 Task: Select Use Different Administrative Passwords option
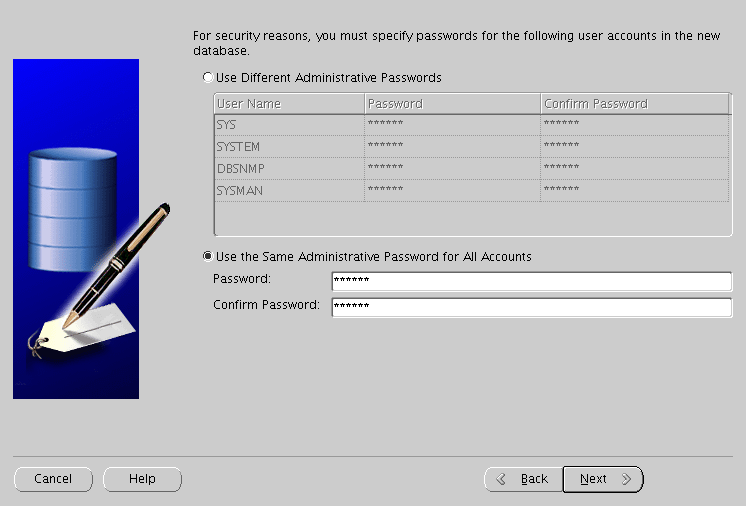[208, 77]
